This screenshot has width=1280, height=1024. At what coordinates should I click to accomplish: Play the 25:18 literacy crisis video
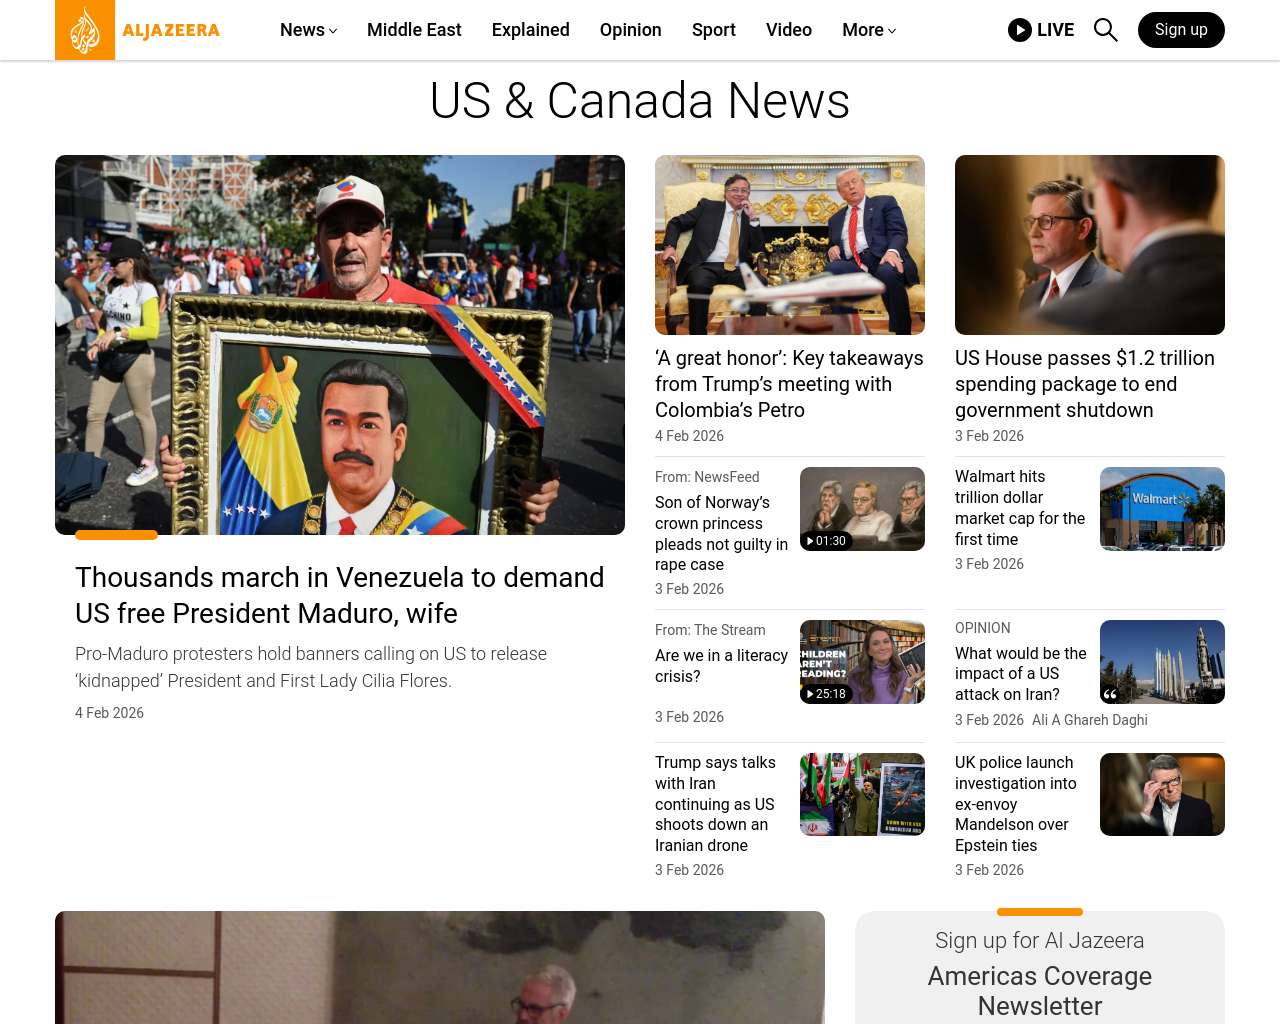[826, 694]
